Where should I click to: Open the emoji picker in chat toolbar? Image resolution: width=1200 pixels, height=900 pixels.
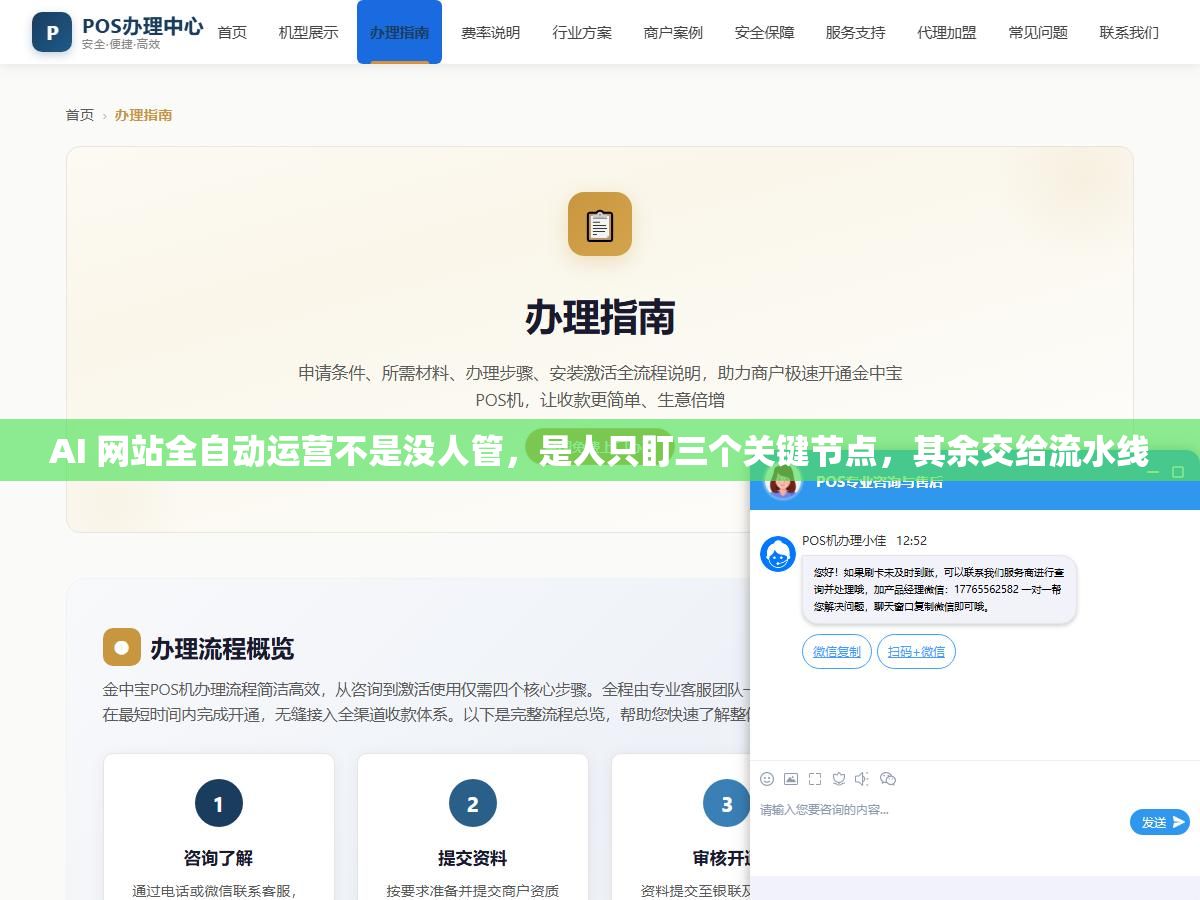(x=767, y=778)
